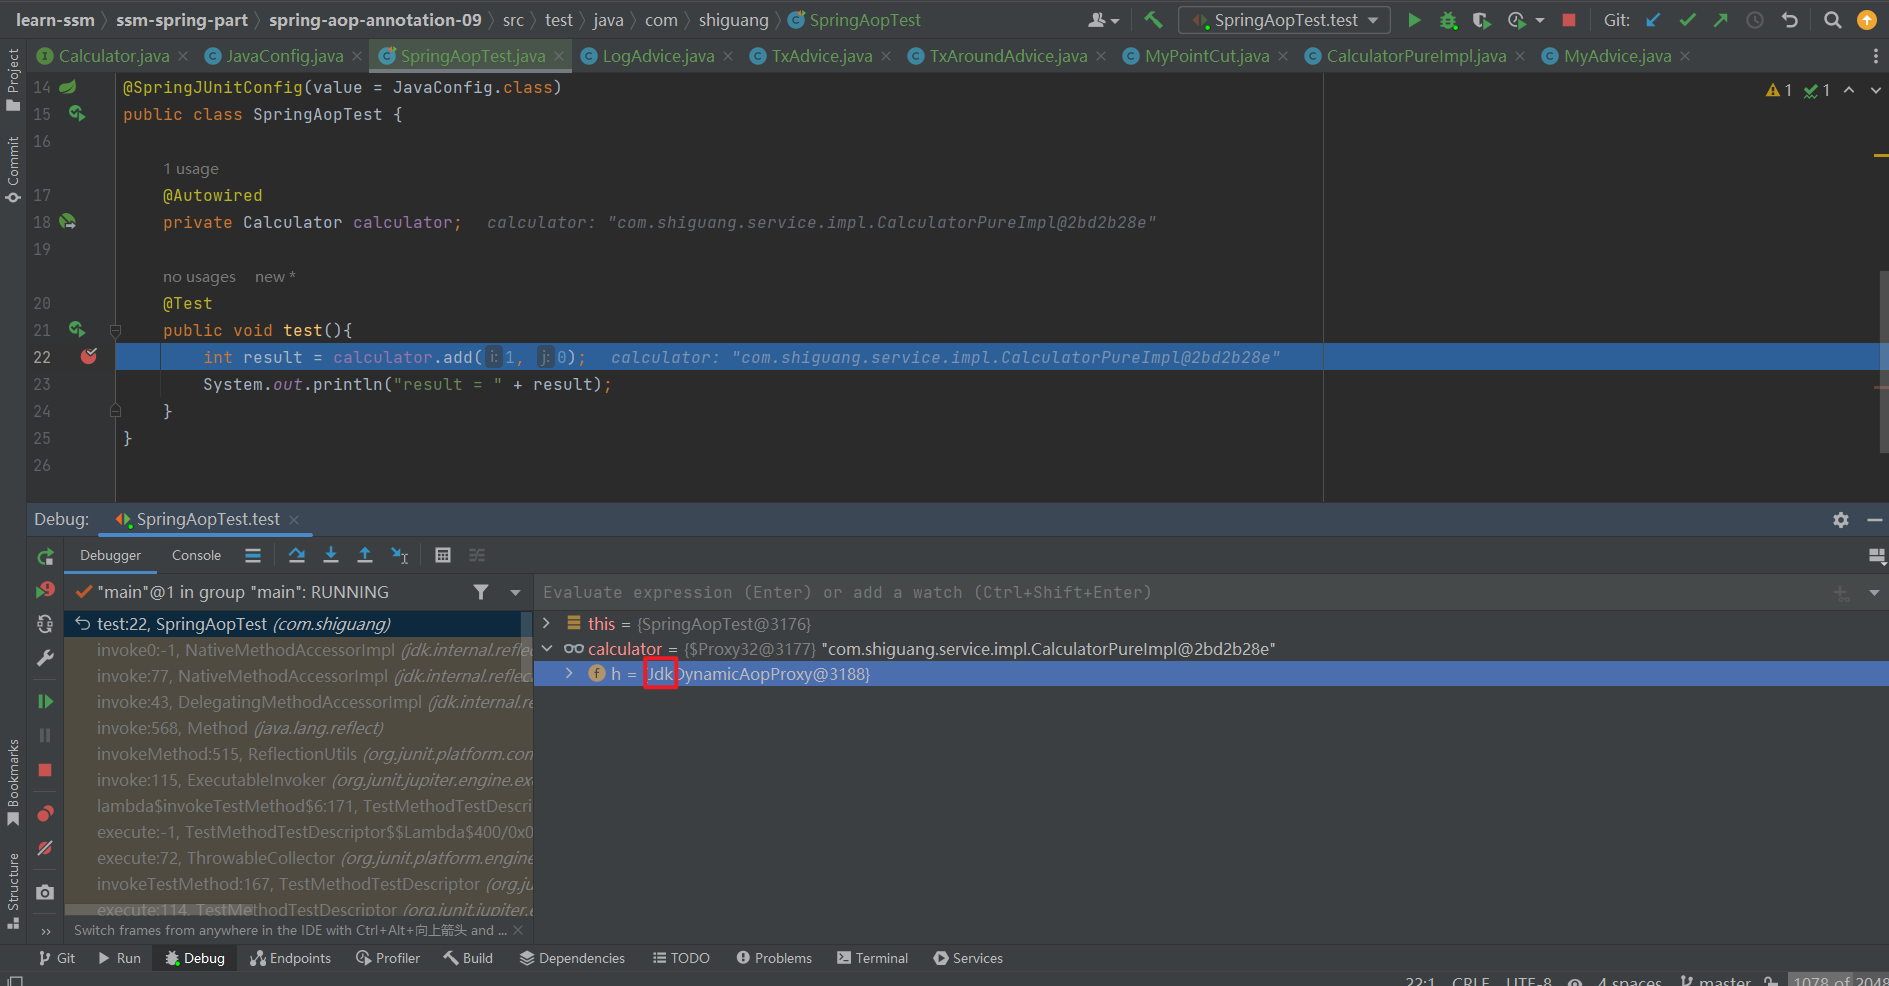
Task: Click breadcrumb 'spring-aop-annotation-09'
Action: coord(375,20)
